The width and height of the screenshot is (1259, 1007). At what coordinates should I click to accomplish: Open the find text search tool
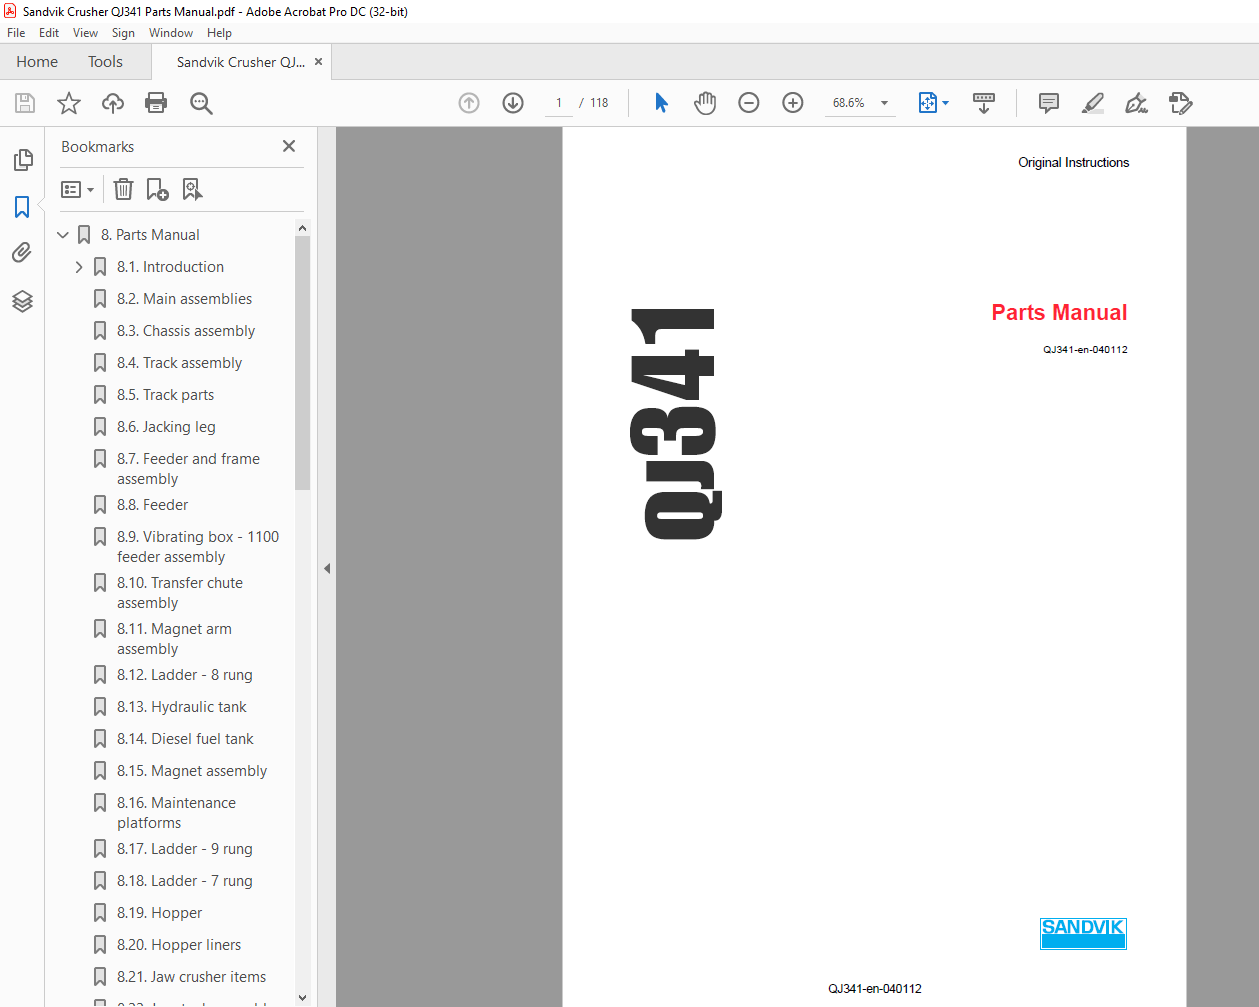point(201,103)
